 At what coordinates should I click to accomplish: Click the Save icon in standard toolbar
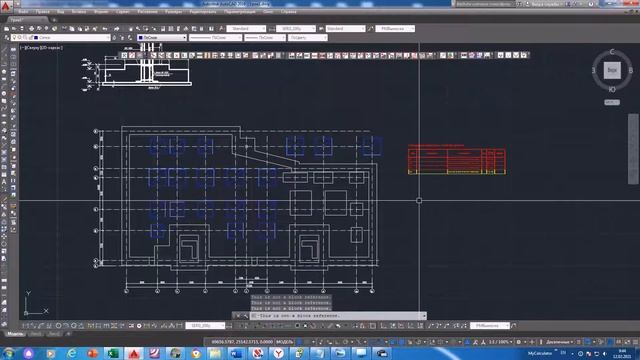coord(22,29)
